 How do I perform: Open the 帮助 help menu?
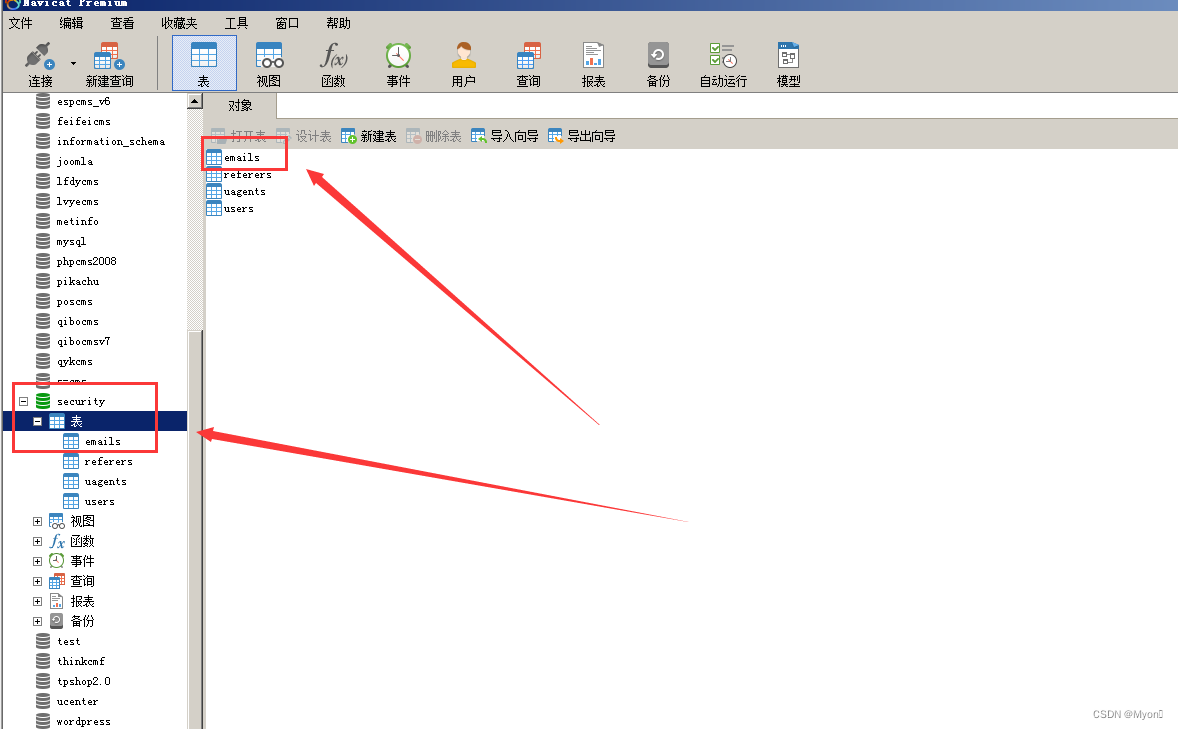338,23
